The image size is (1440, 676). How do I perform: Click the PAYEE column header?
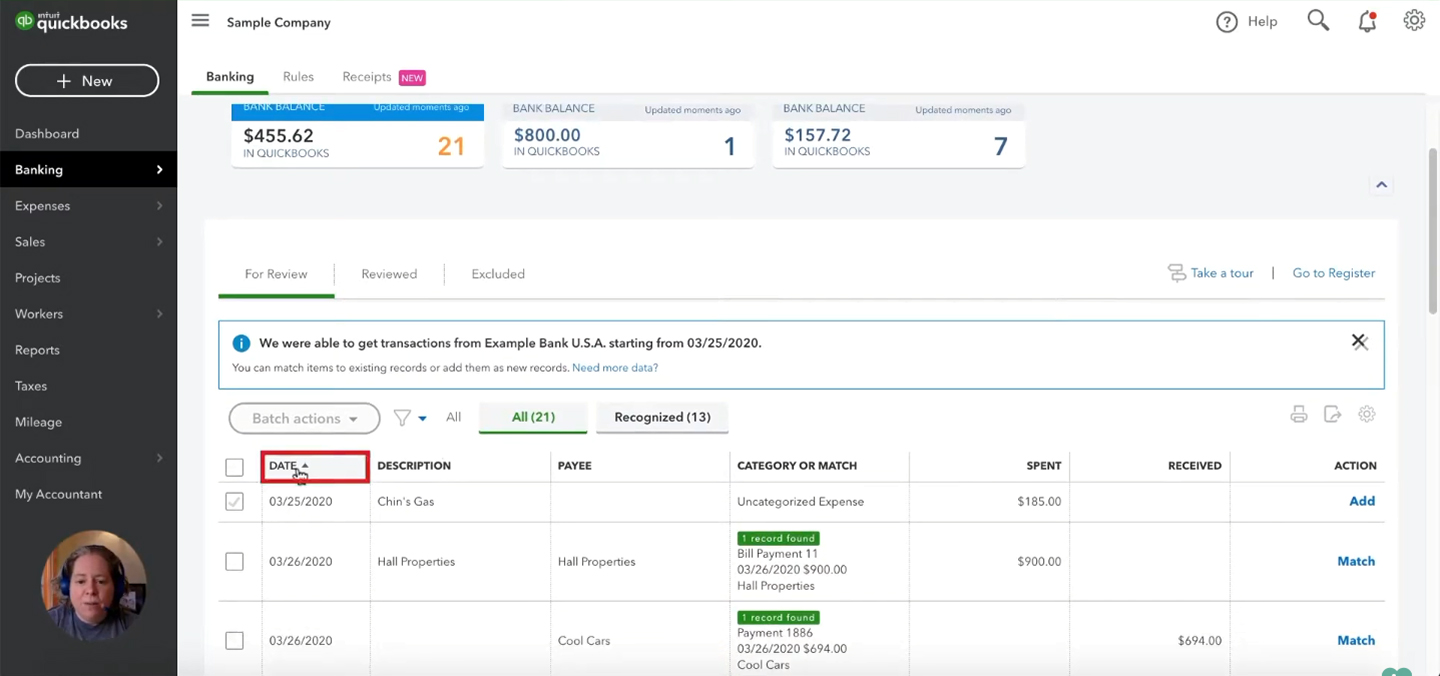pyautogui.click(x=574, y=466)
